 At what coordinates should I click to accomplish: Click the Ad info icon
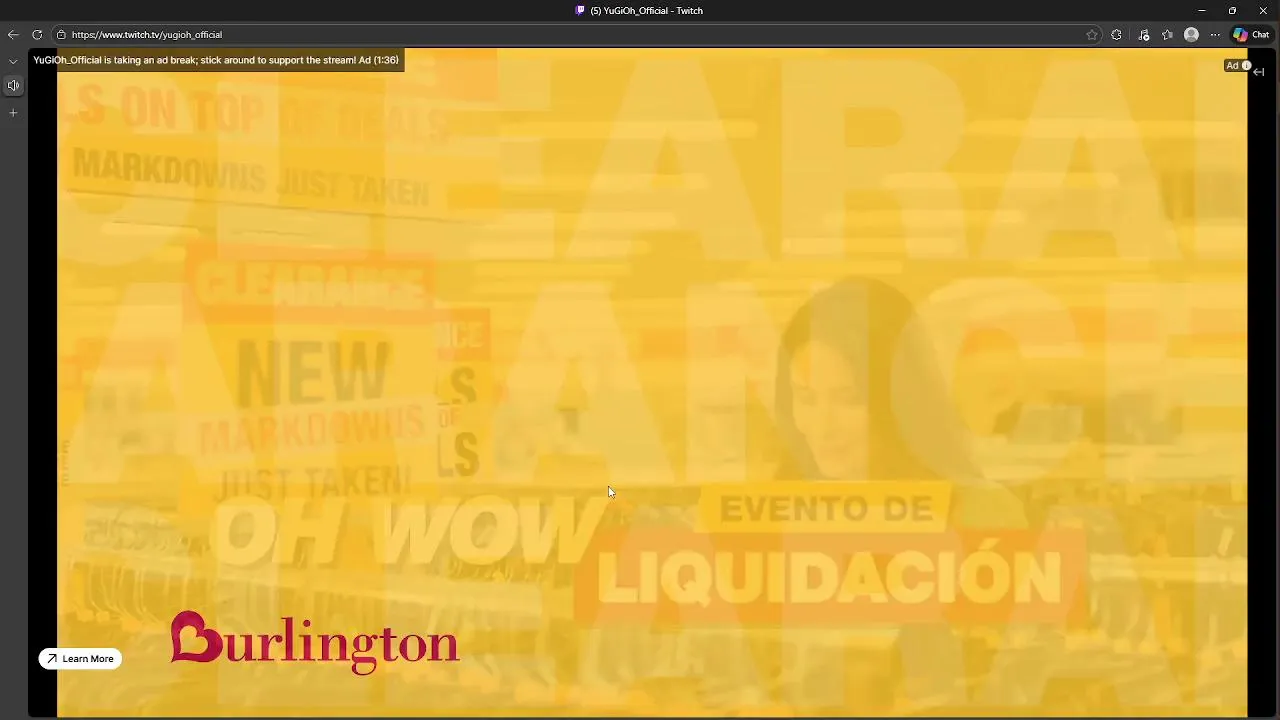coord(1246,66)
